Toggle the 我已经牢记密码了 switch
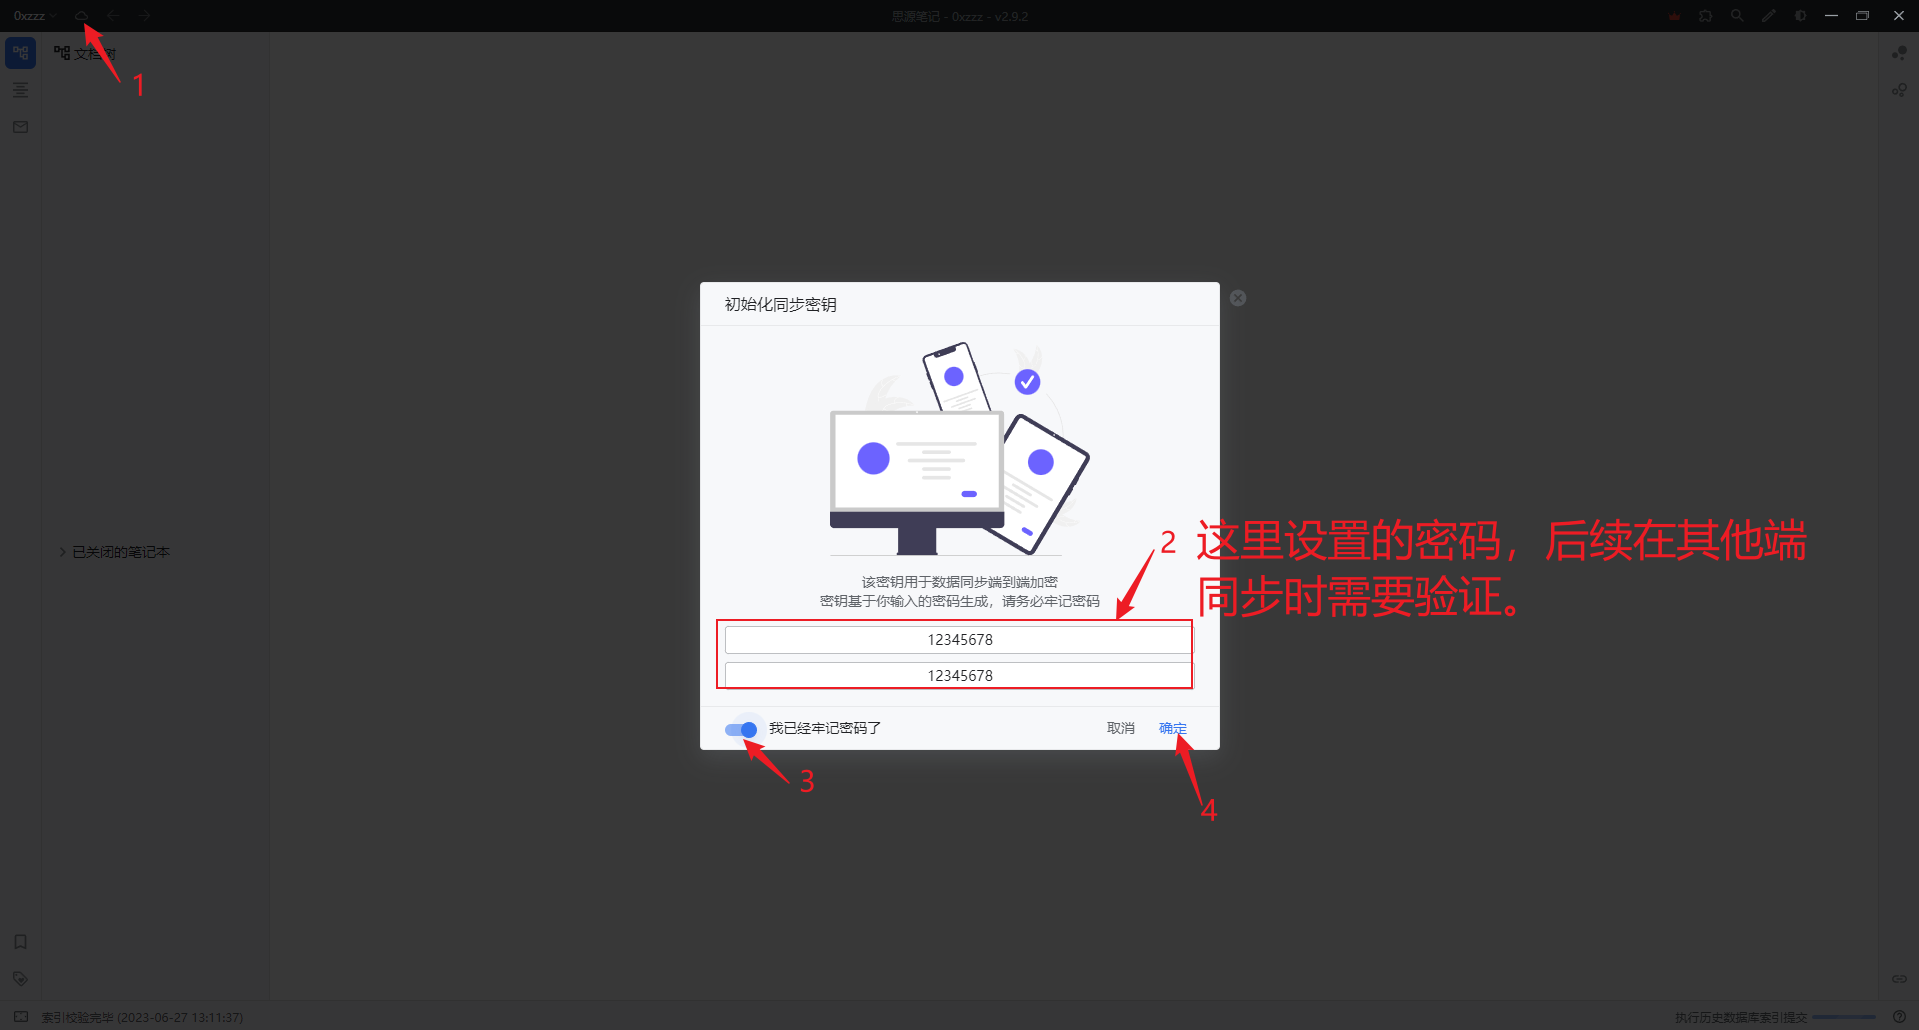1919x1030 pixels. click(741, 729)
